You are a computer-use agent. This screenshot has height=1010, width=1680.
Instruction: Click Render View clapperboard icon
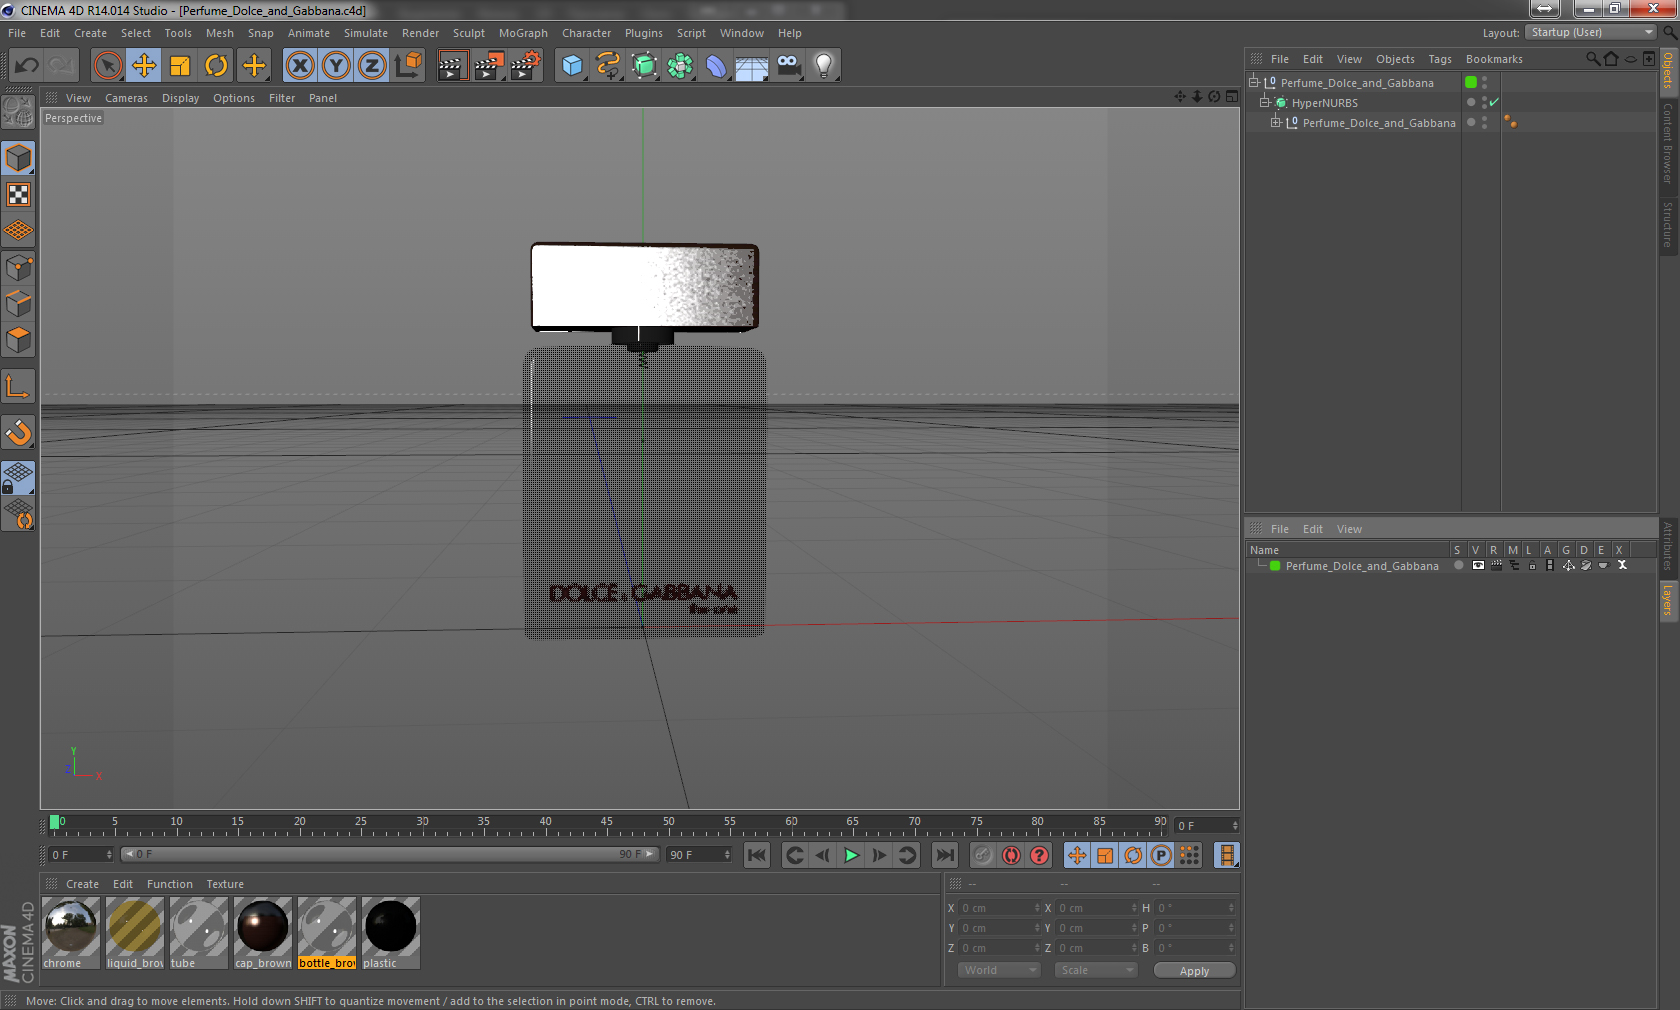coord(452,66)
